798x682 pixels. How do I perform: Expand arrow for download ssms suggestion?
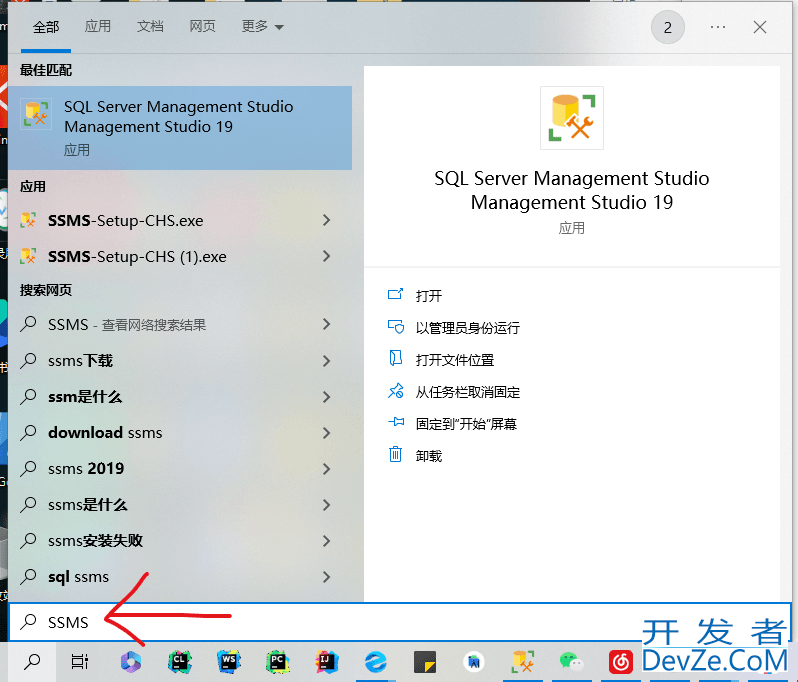pos(326,433)
